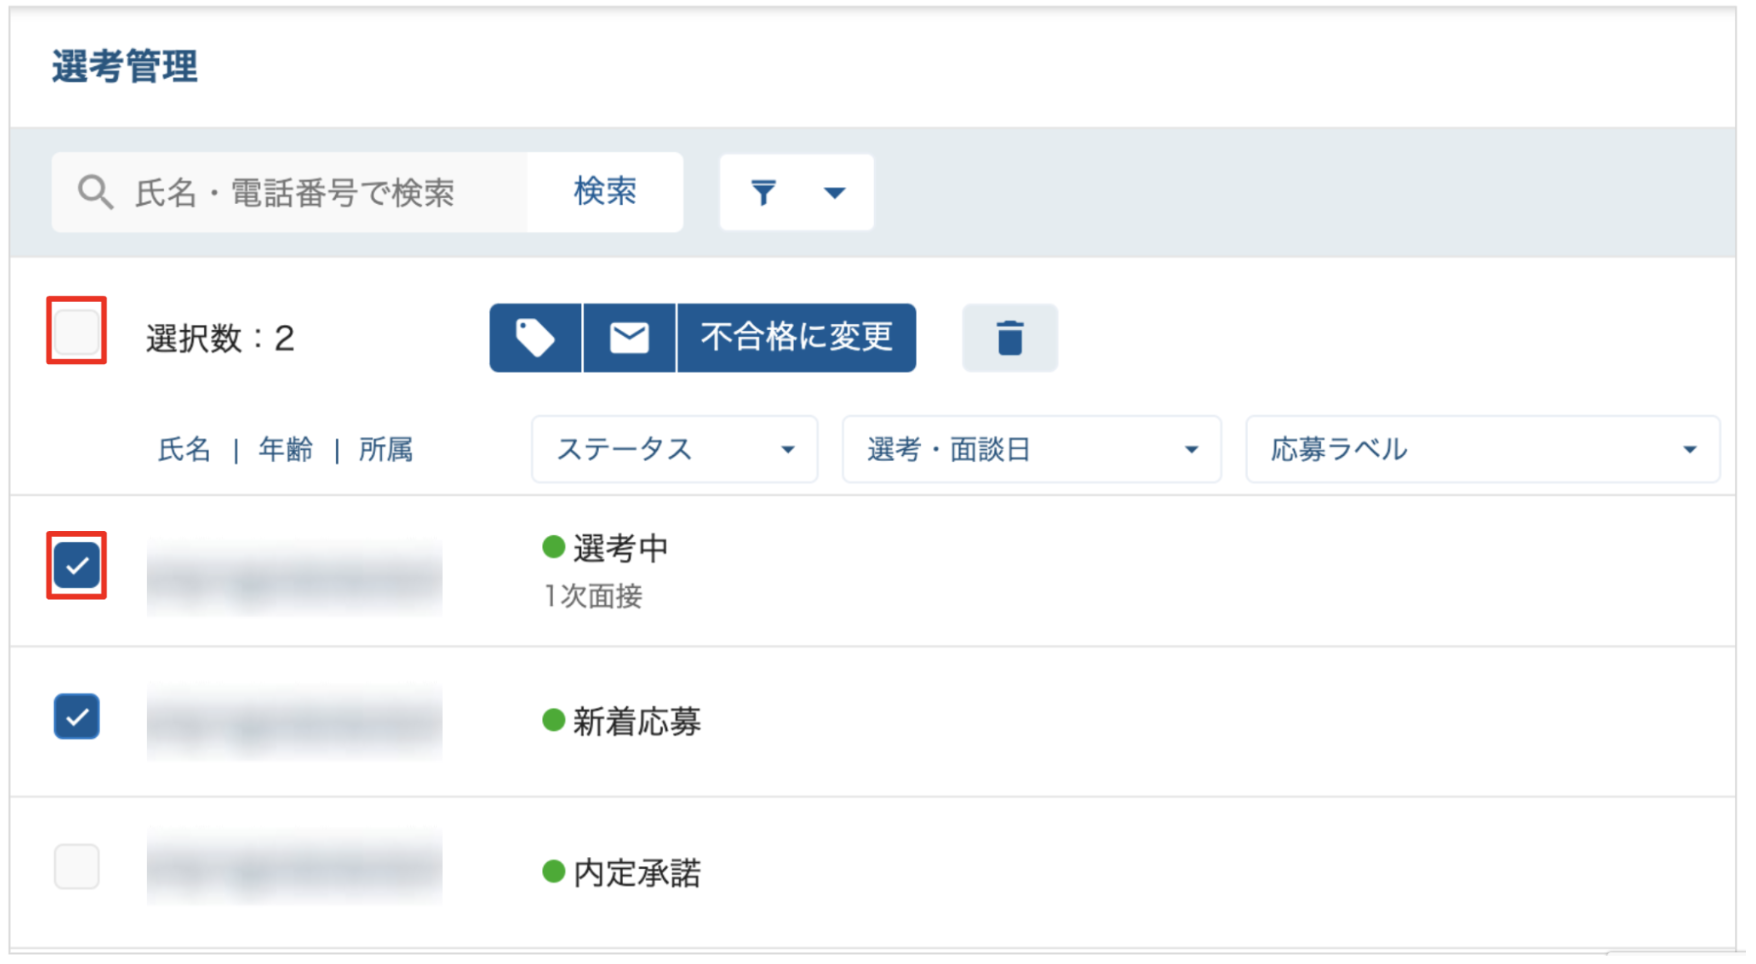
Task: Click the trash delete icon
Action: click(x=1010, y=338)
